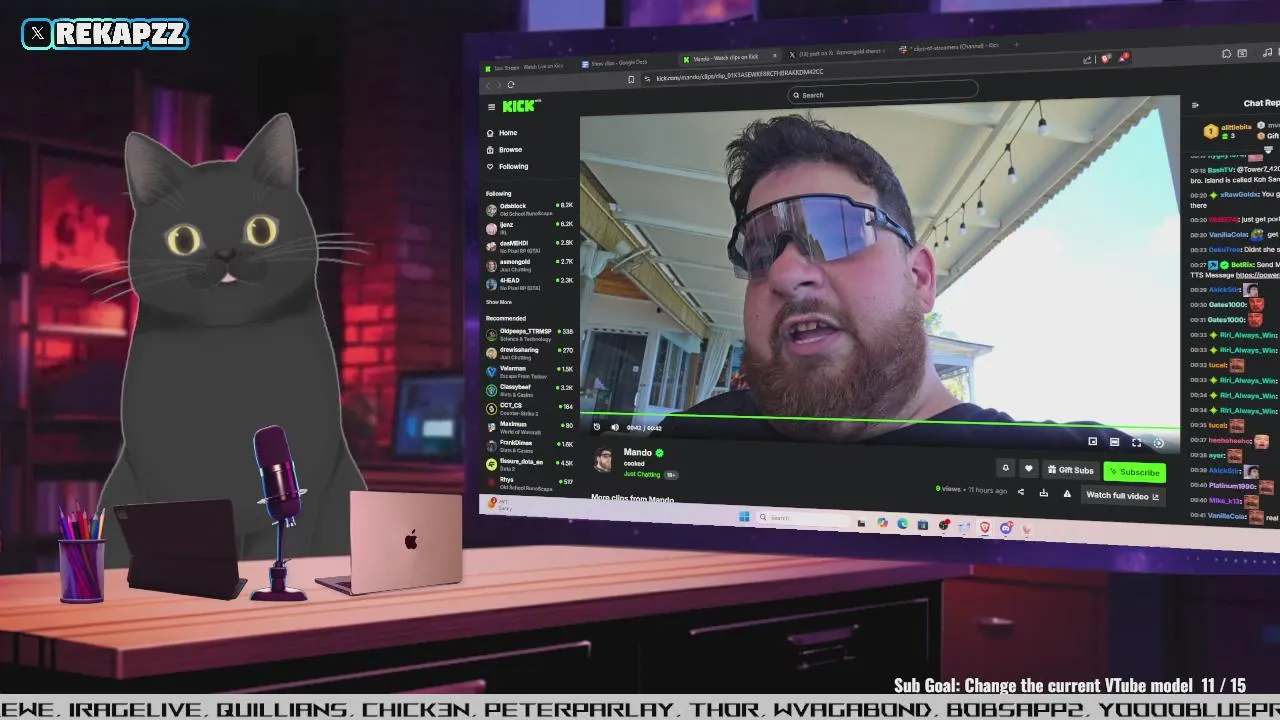The width and height of the screenshot is (1280, 720).
Task: Click the bookmark icon beside the URL
Action: click(630, 79)
